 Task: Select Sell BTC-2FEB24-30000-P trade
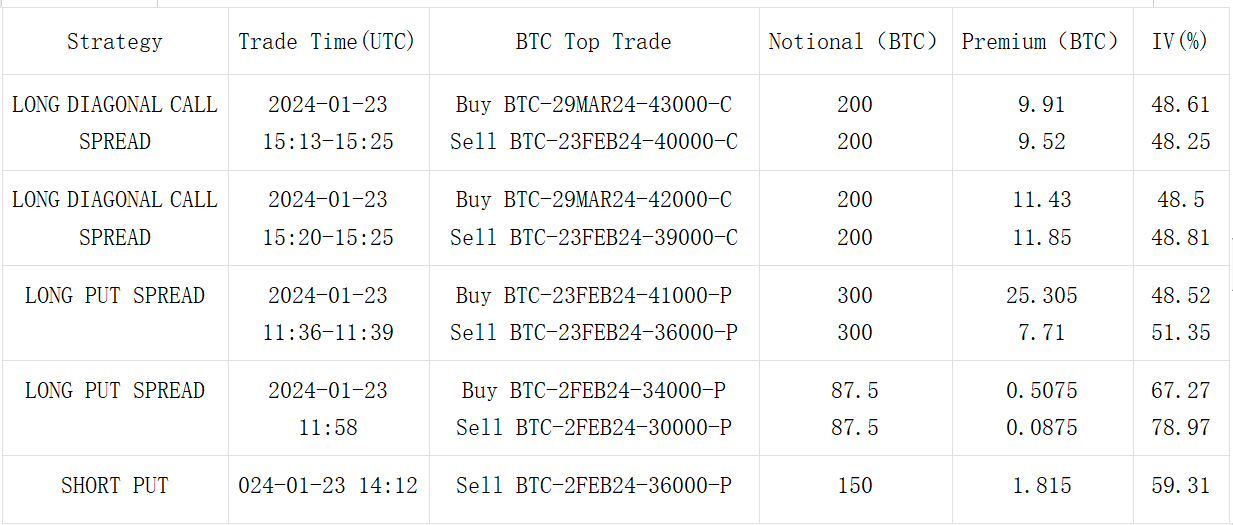(x=593, y=428)
